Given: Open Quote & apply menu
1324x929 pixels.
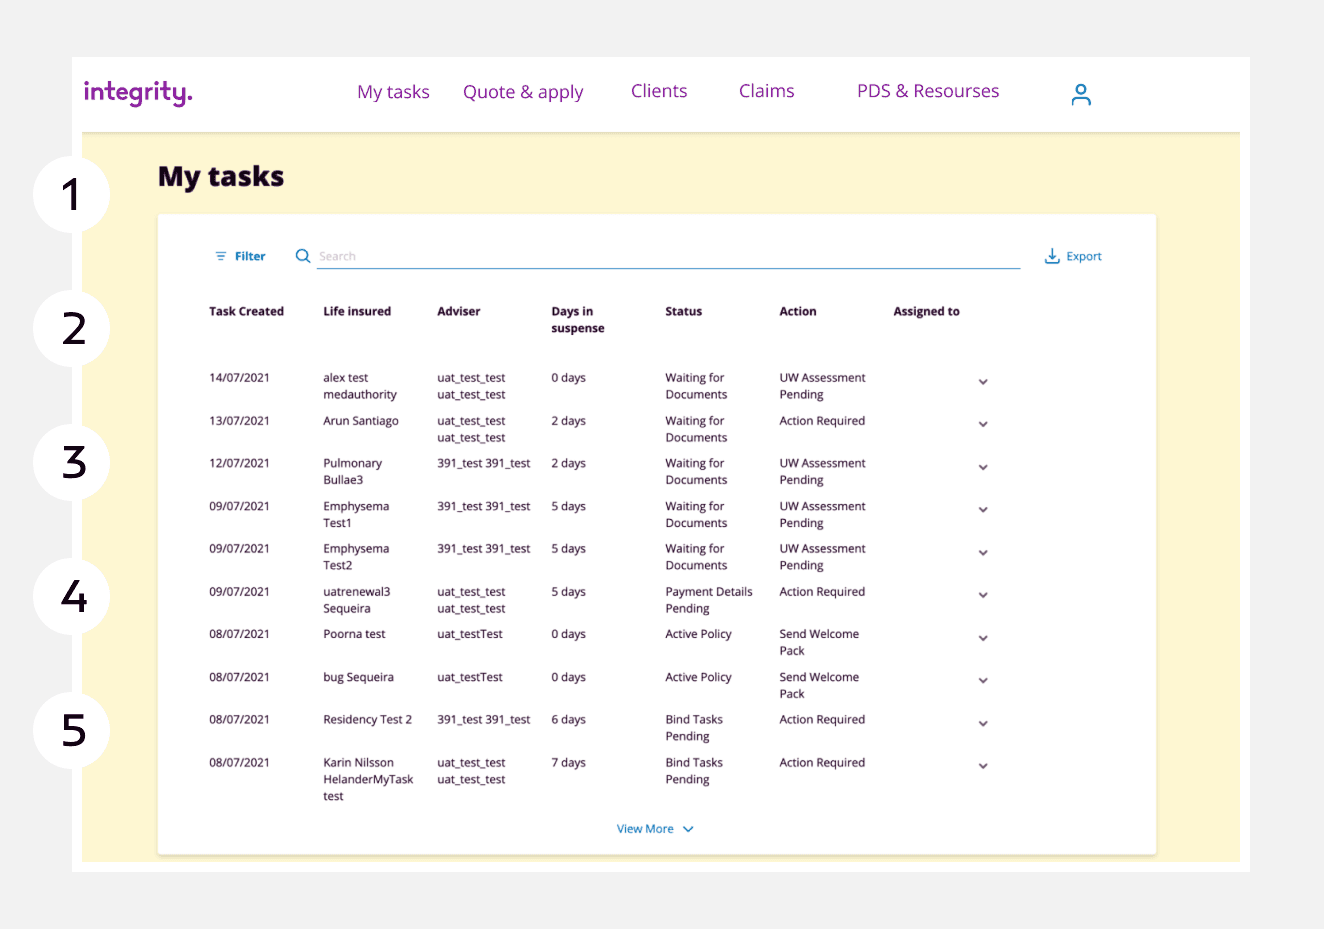Looking at the screenshot, I should point(523,92).
